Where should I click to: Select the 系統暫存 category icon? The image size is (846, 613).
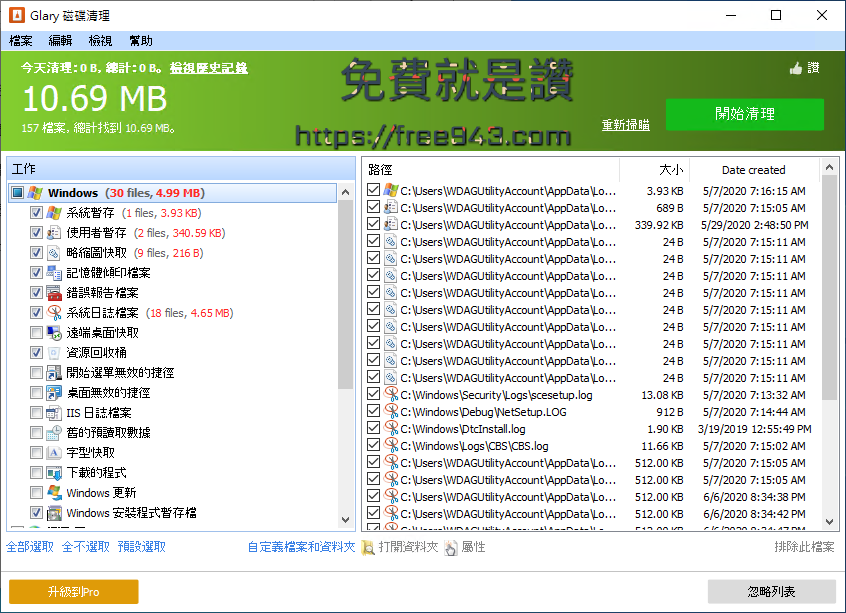pyautogui.click(x=52, y=212)
